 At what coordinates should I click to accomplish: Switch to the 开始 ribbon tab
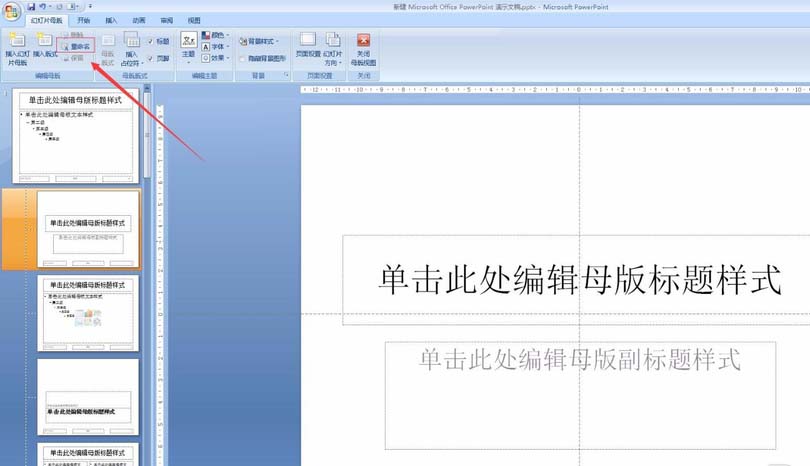point(83,21)
